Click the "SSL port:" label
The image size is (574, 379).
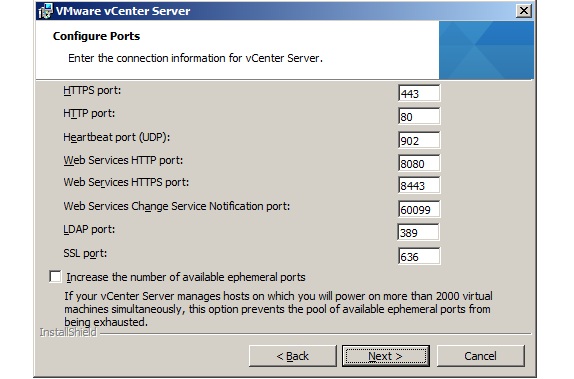pyautogui.click(x=85, y=253)
